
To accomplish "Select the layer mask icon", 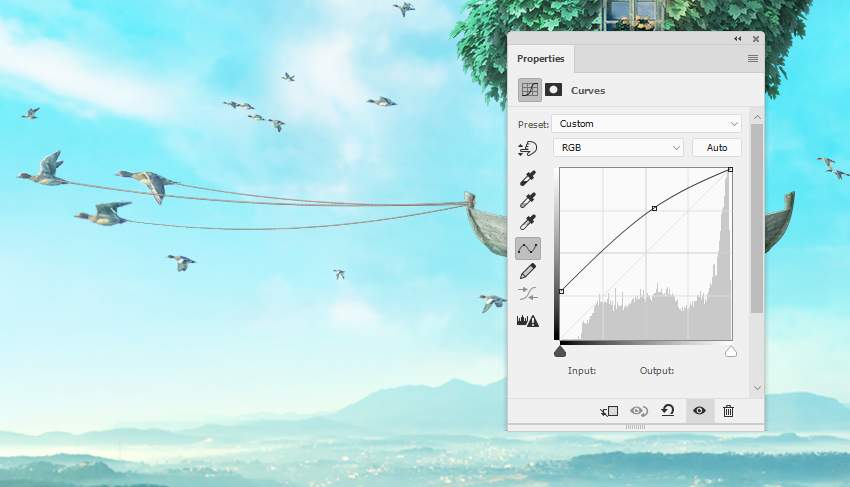I will pos(553,89).
